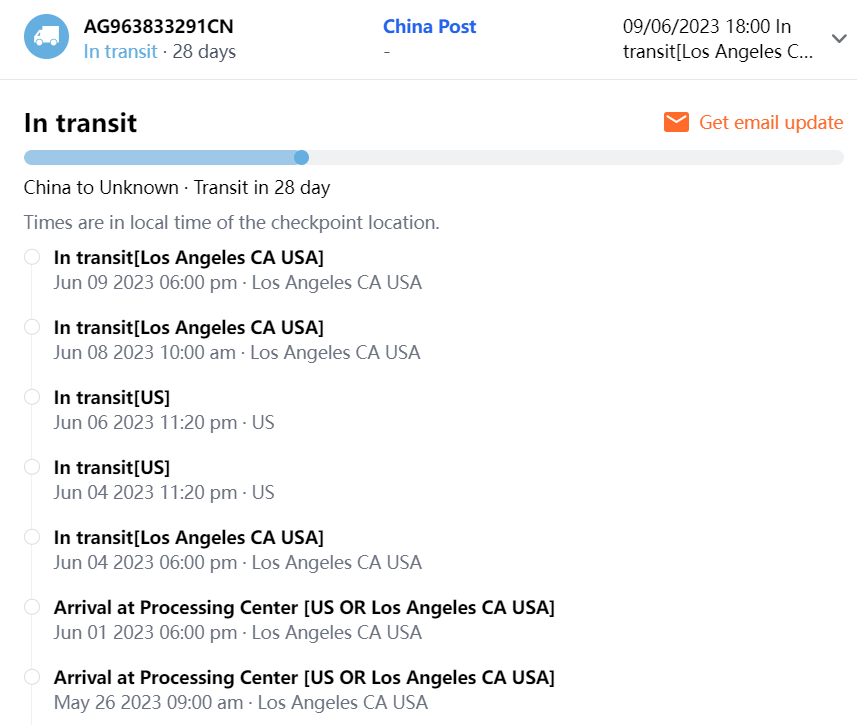This screenshot has width=857, height=725.
Task: Click the Jun 08 2023 checkpoint dot
Action: (32, 327)
